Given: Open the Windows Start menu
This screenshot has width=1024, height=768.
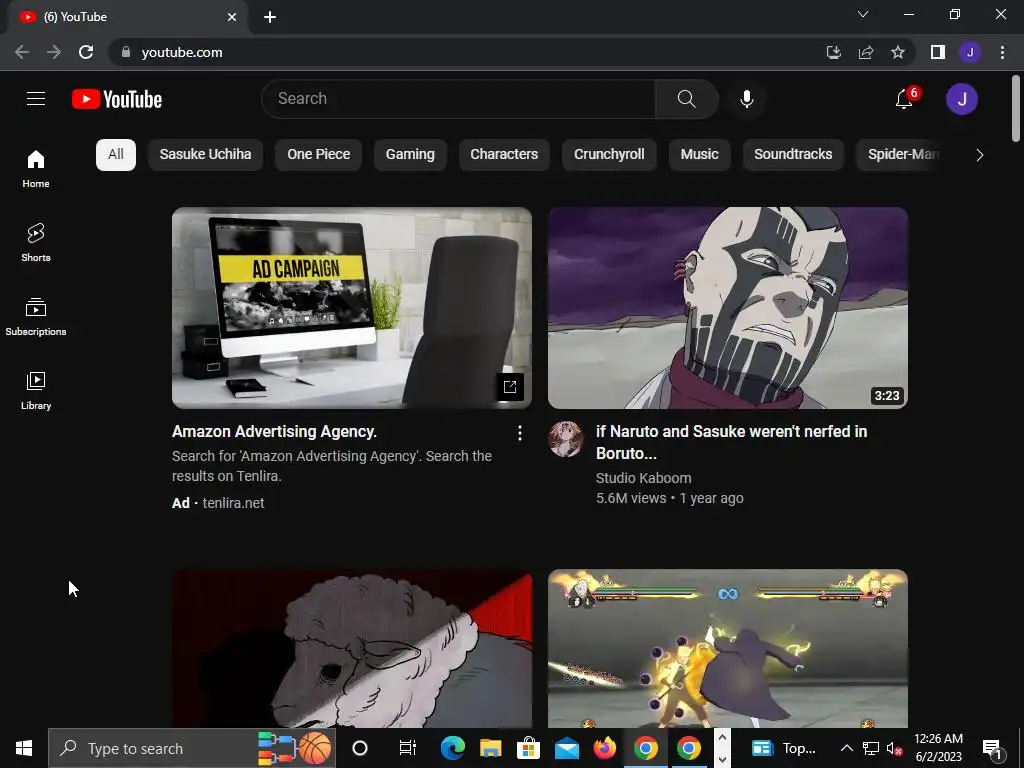Looking at the screenshot, I should point(24,748).
